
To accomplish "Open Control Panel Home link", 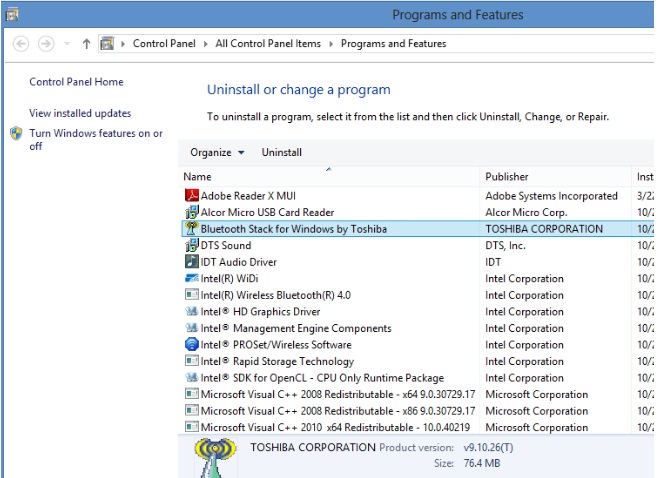I will 76,82.
